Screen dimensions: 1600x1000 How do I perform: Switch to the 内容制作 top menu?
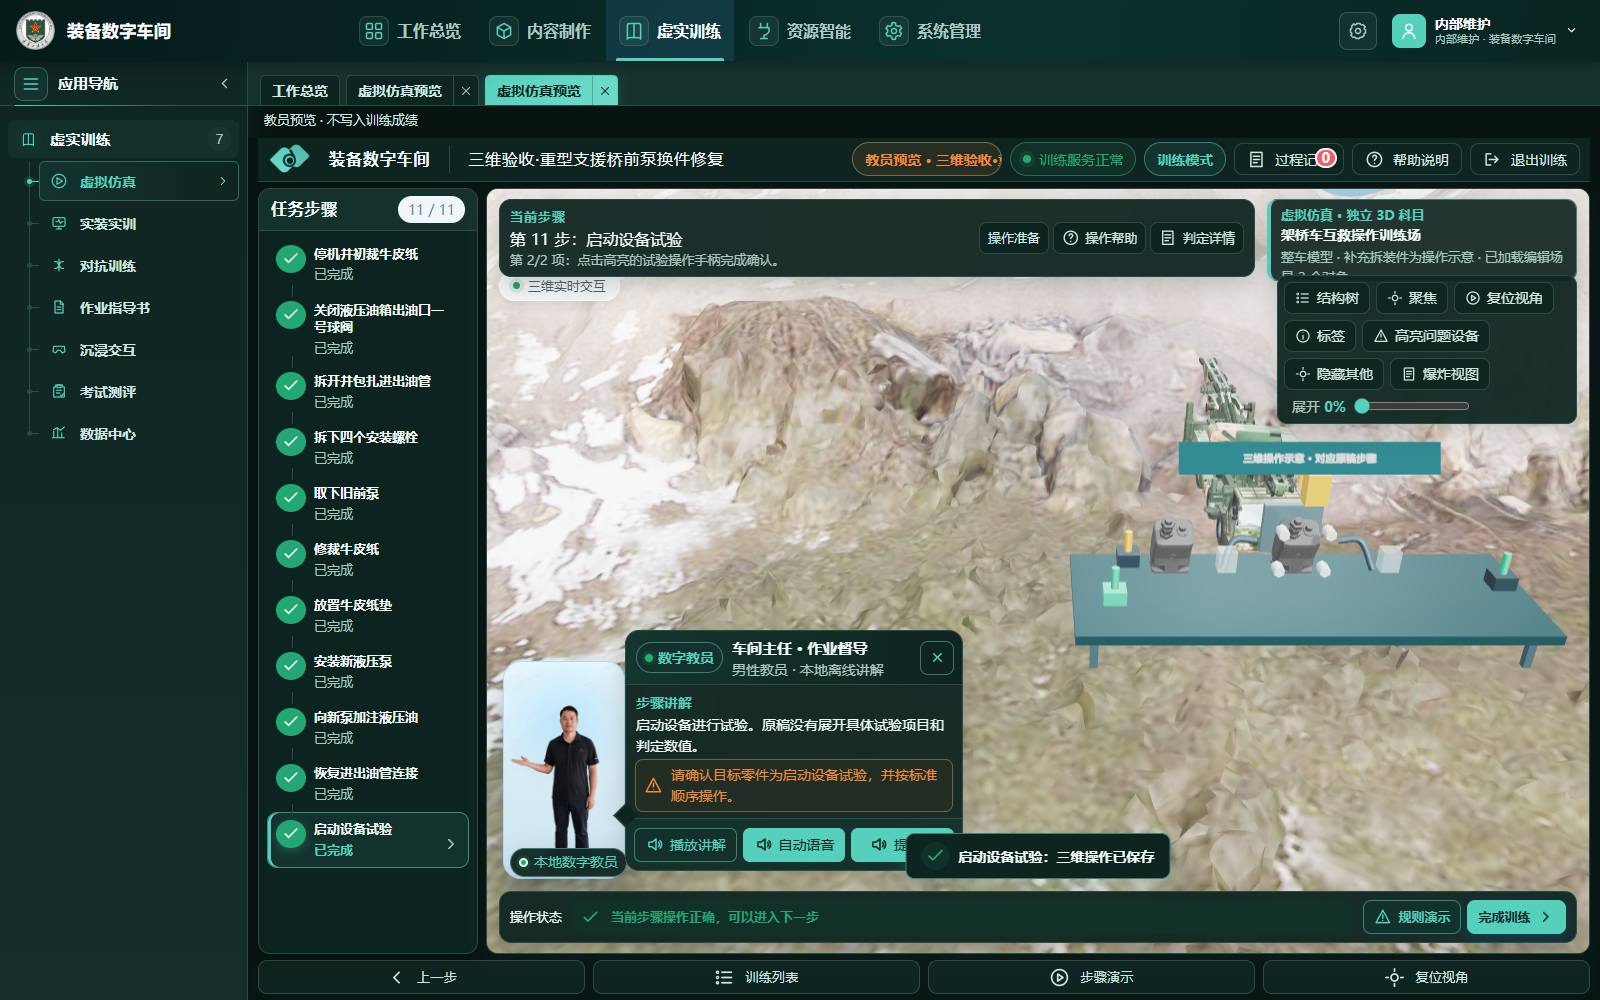coord(541,31)
